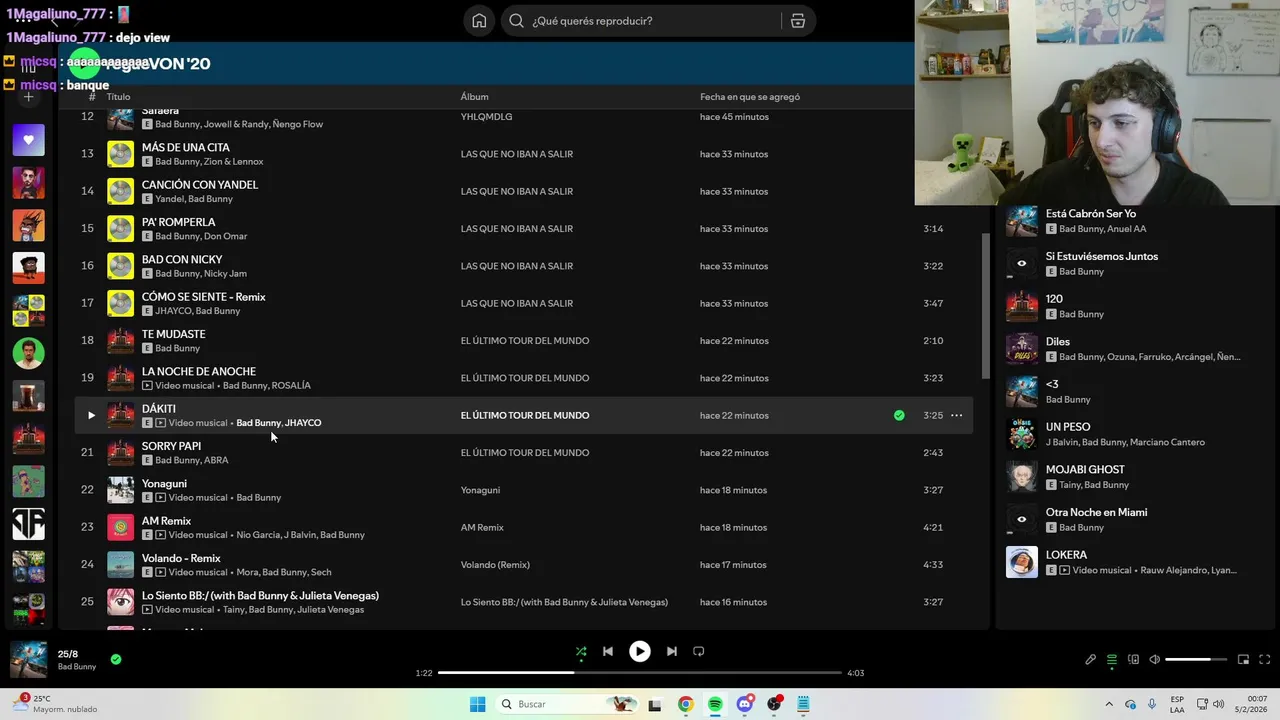Play the DÁKITI row

[x=91, y=415]
